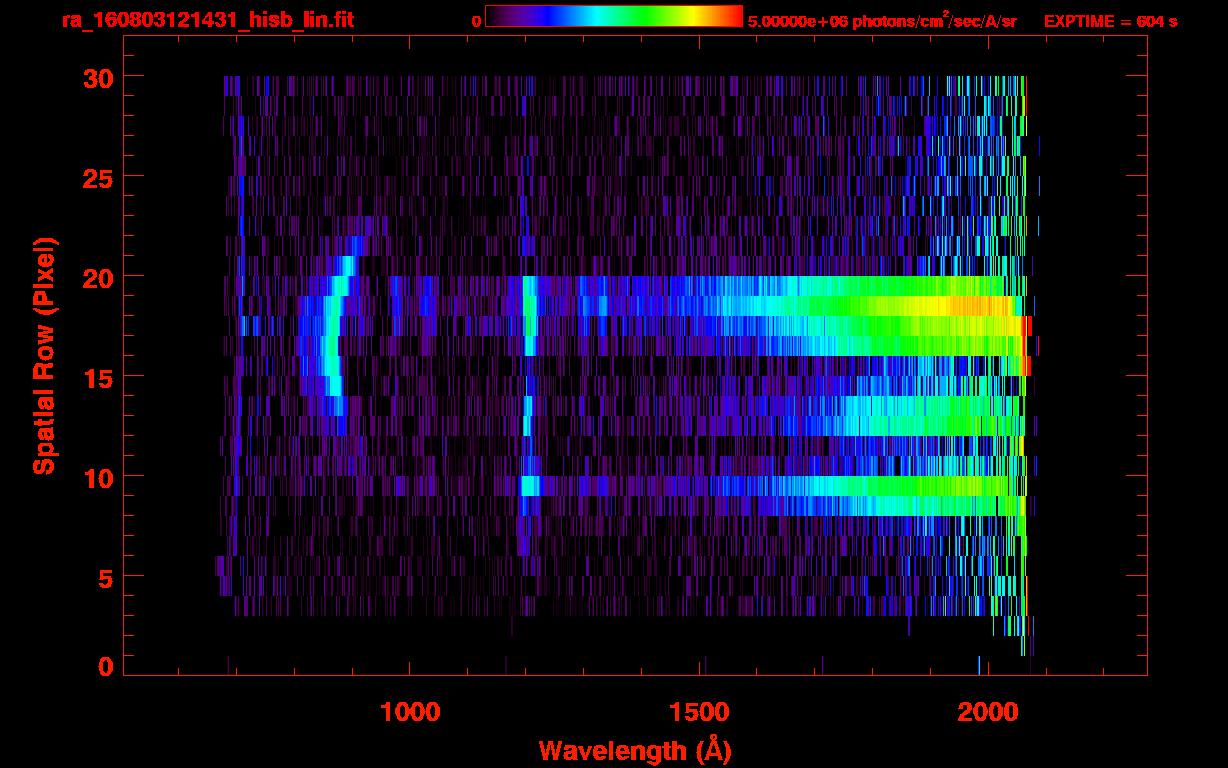Click the file name ra_160803121431_hisb_lin.fit
The width and height of the screenshot is (1228, 768).
[x=207, y=20]
